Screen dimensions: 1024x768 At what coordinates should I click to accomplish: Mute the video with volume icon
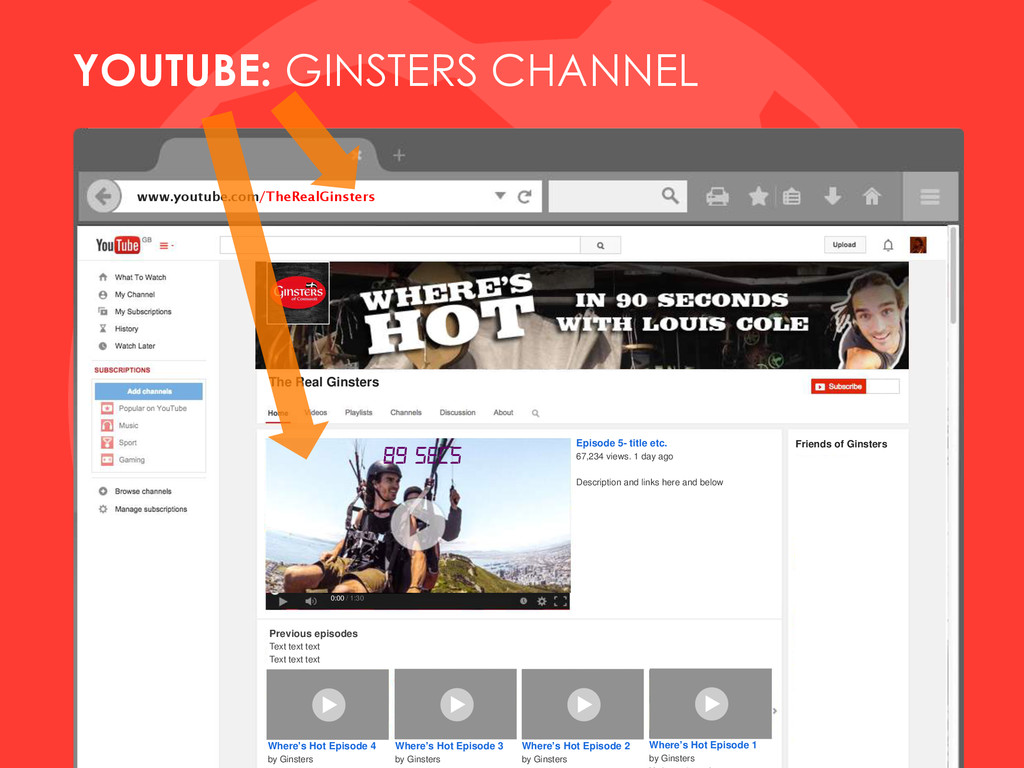tap(311, 601)
